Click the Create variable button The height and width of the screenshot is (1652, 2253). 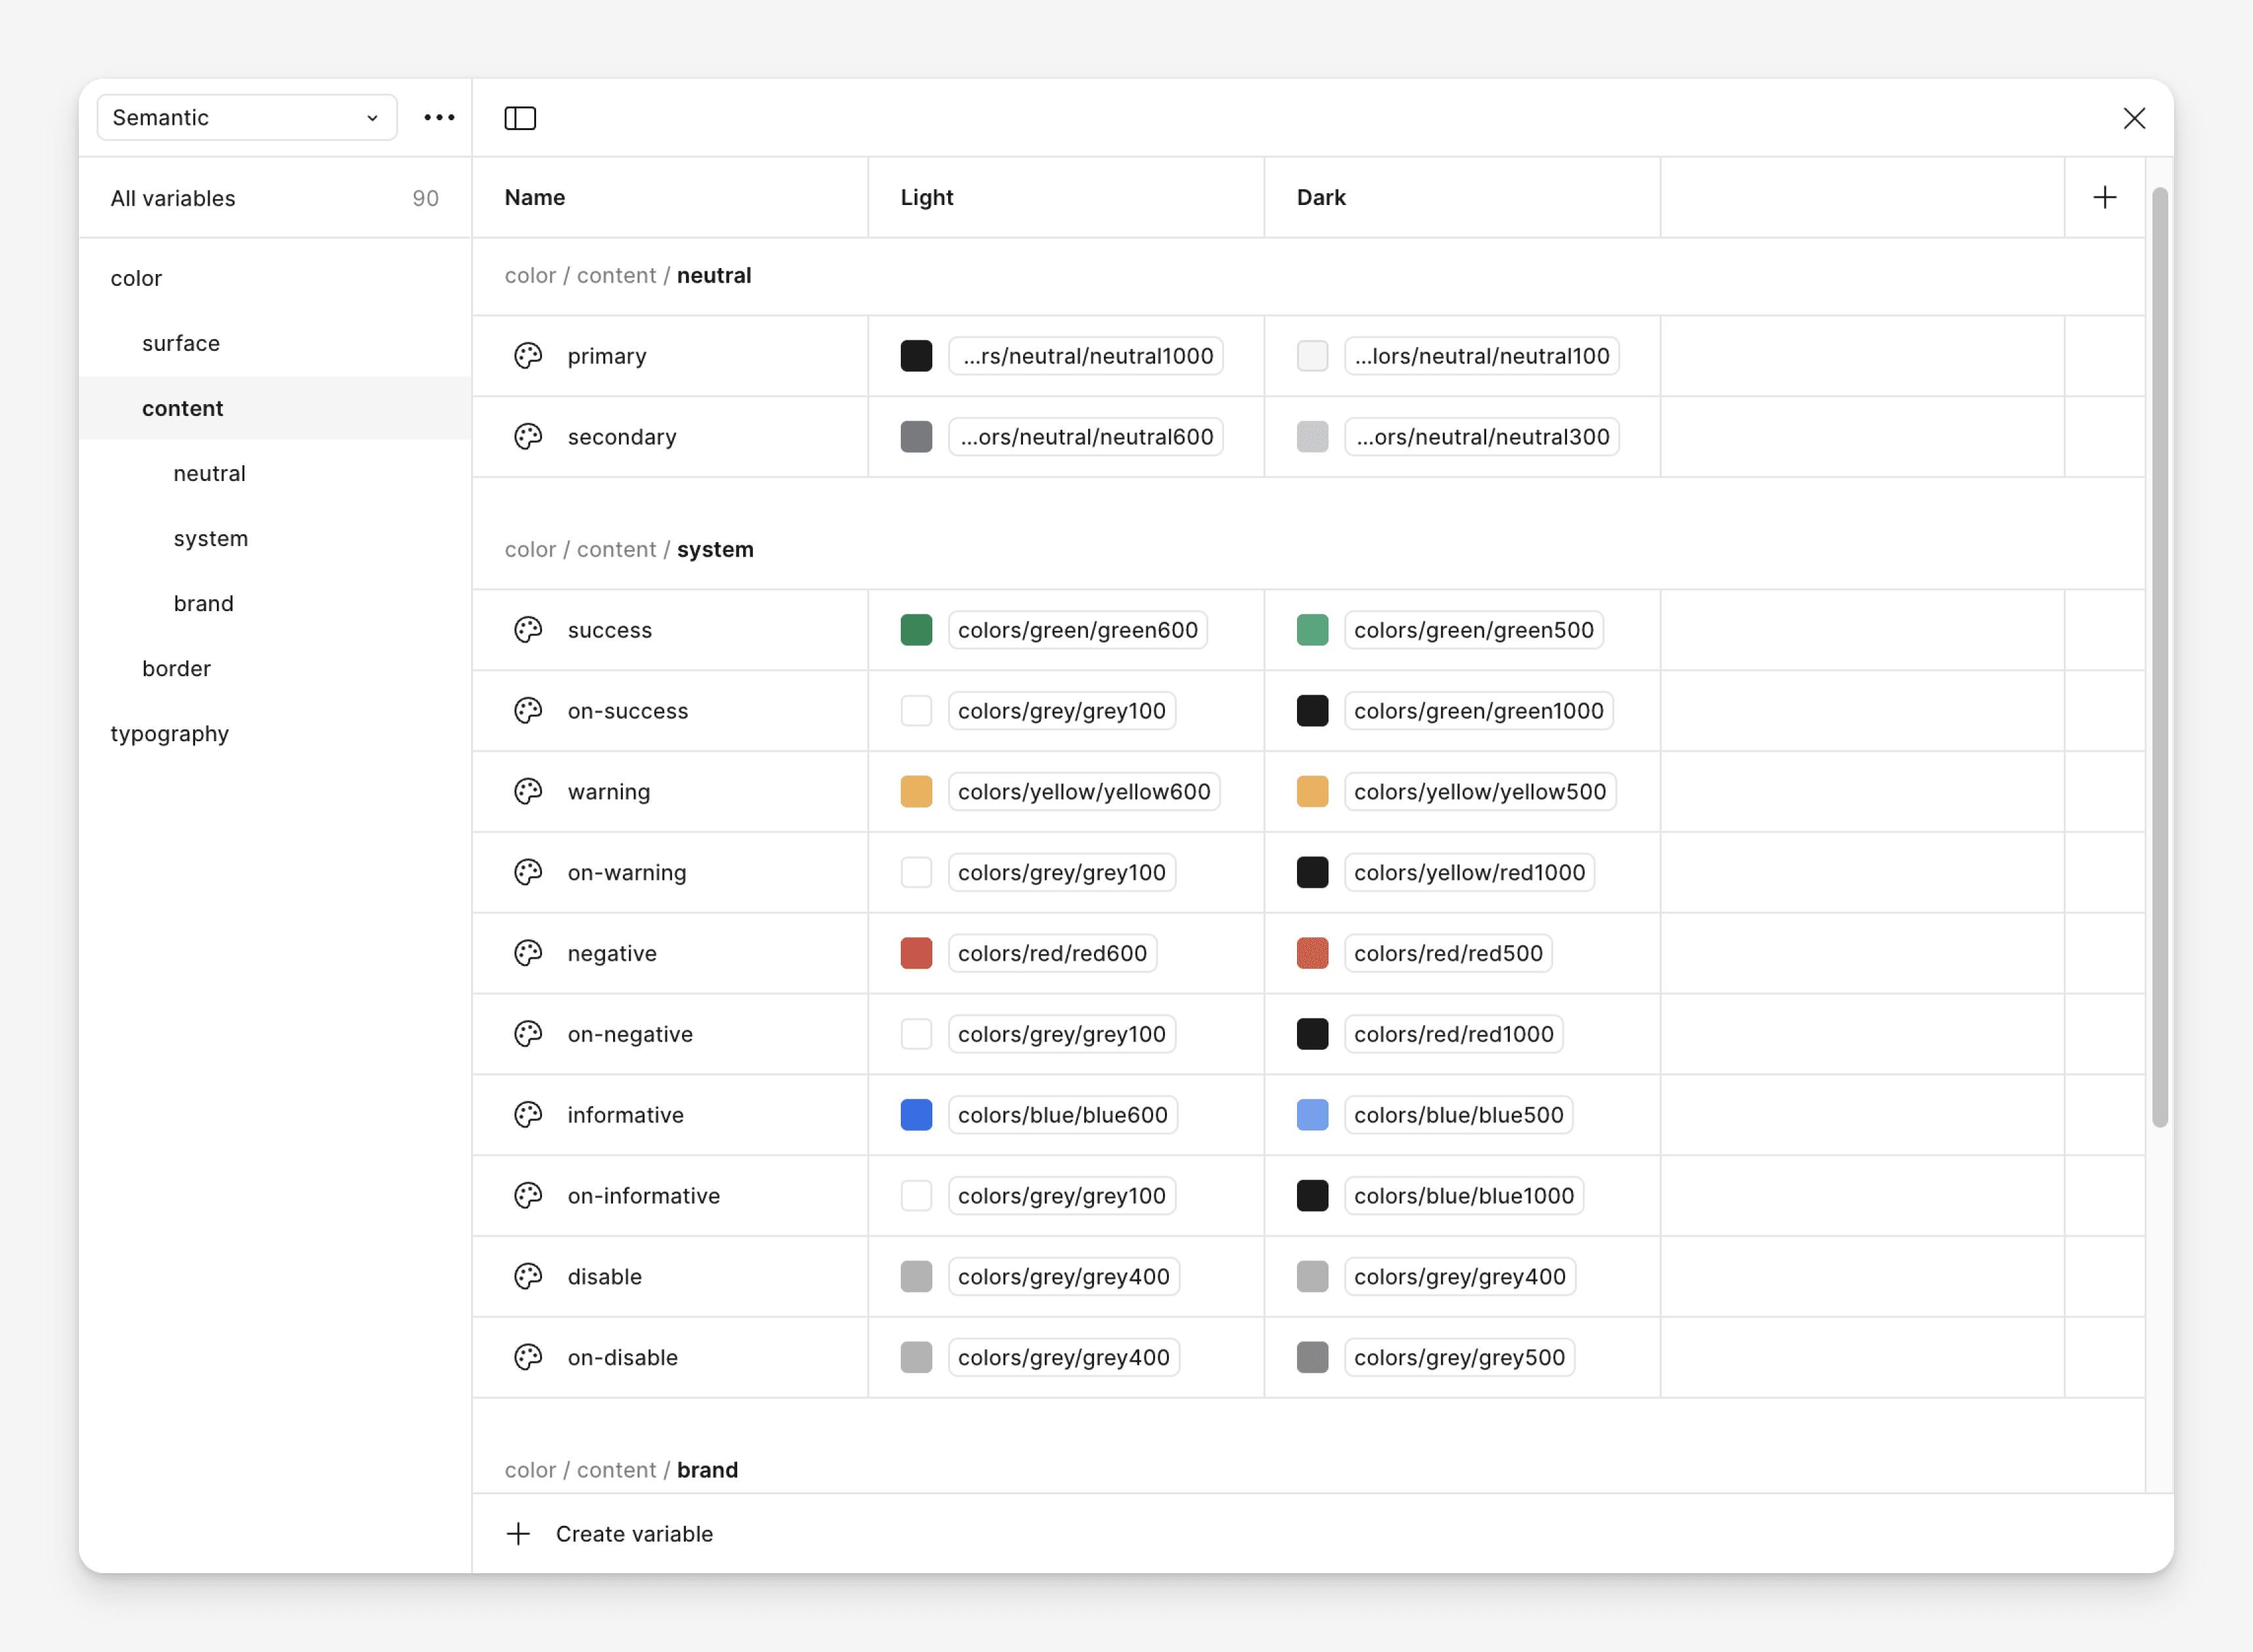click(634, 1534)
